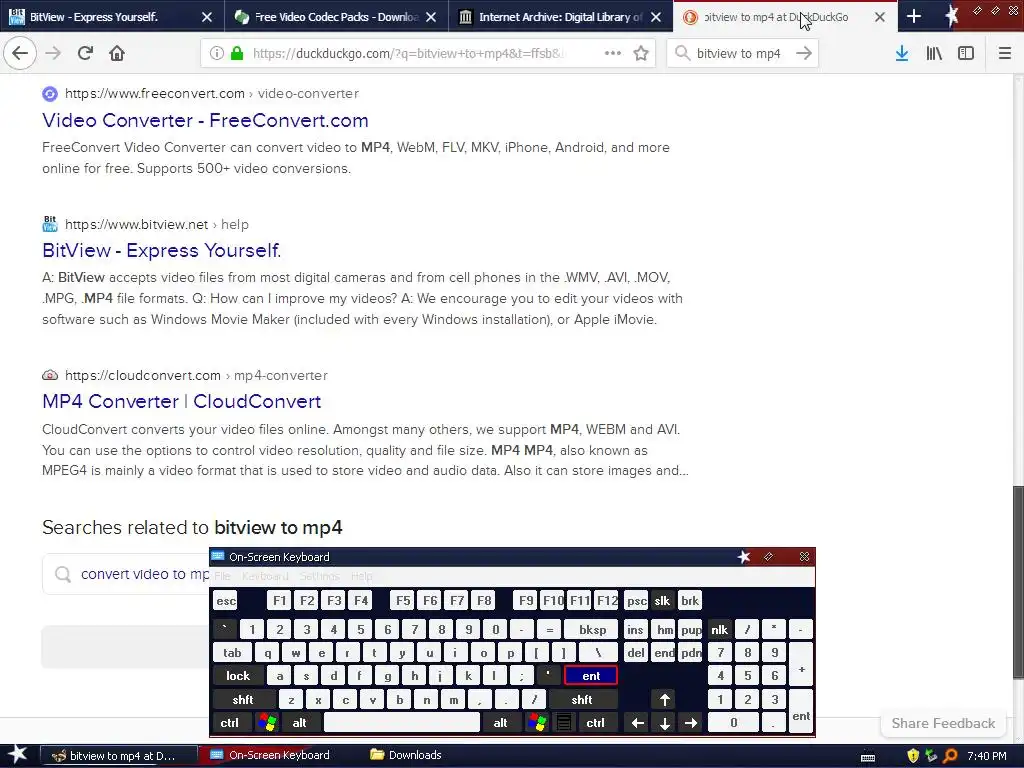Click Share Feedback
Image resolution: width=1024 pixels, height=768 pixels.
click(x=943, y=723)
